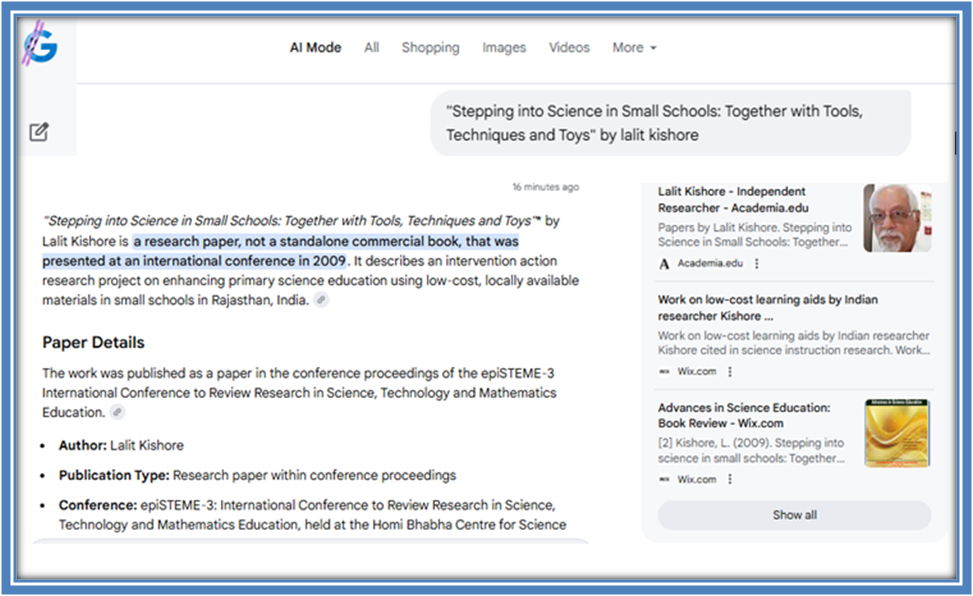
Task: Open the Shopping tab
Action: click(x=430, y=47)
